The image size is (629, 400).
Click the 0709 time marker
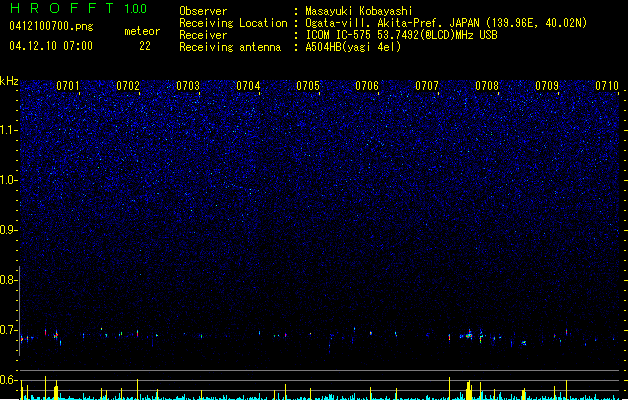[547, 86]
